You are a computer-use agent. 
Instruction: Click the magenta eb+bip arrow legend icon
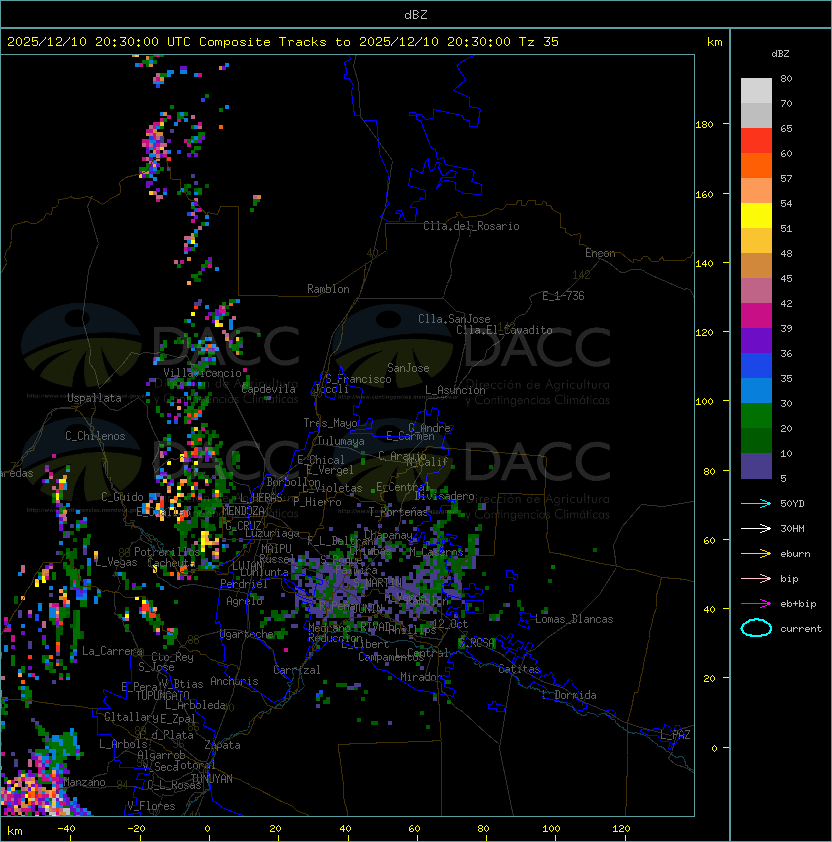(x=756, y=604)
